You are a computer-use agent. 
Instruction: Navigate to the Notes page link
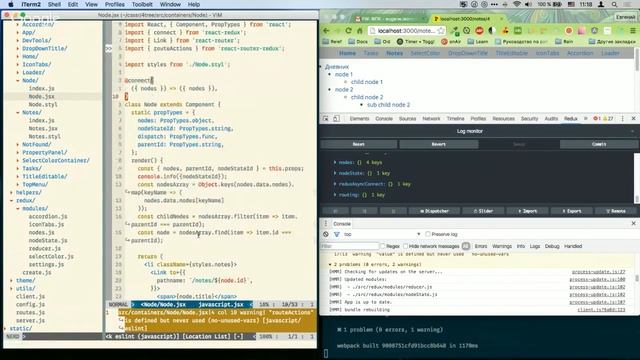click(x=394, y=53)
